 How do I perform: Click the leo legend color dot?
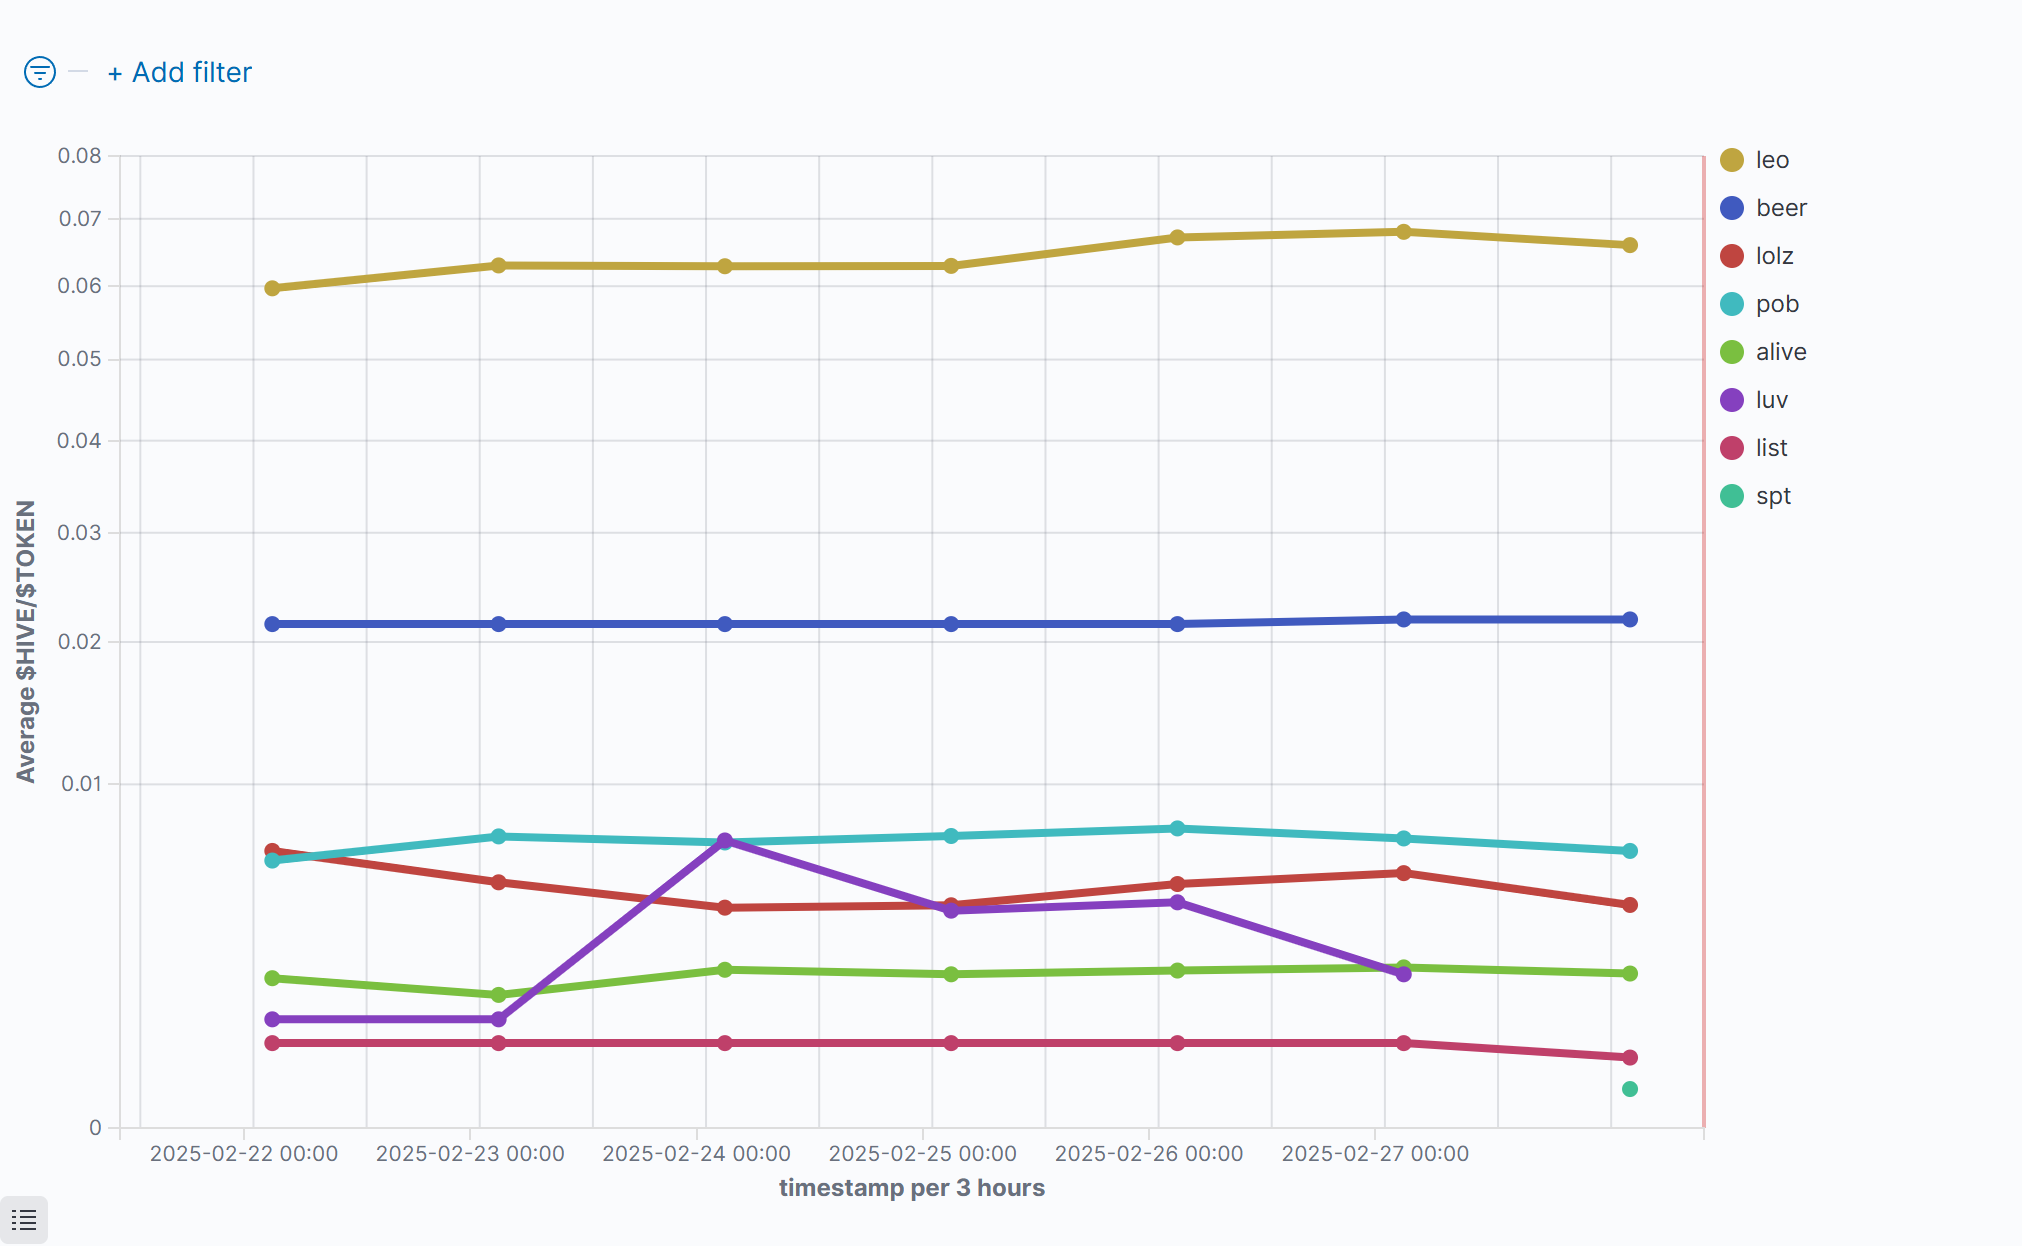pyautogui.click(x=1732, y=160)
